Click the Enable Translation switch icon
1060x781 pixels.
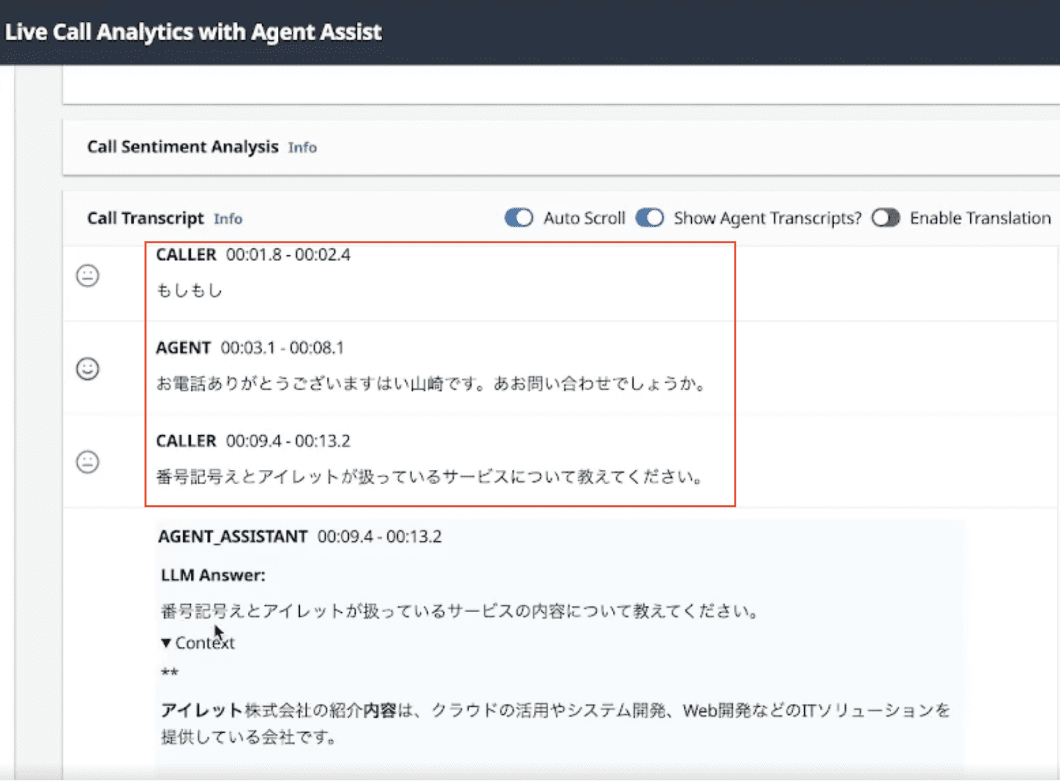click(x=885, y=217)
